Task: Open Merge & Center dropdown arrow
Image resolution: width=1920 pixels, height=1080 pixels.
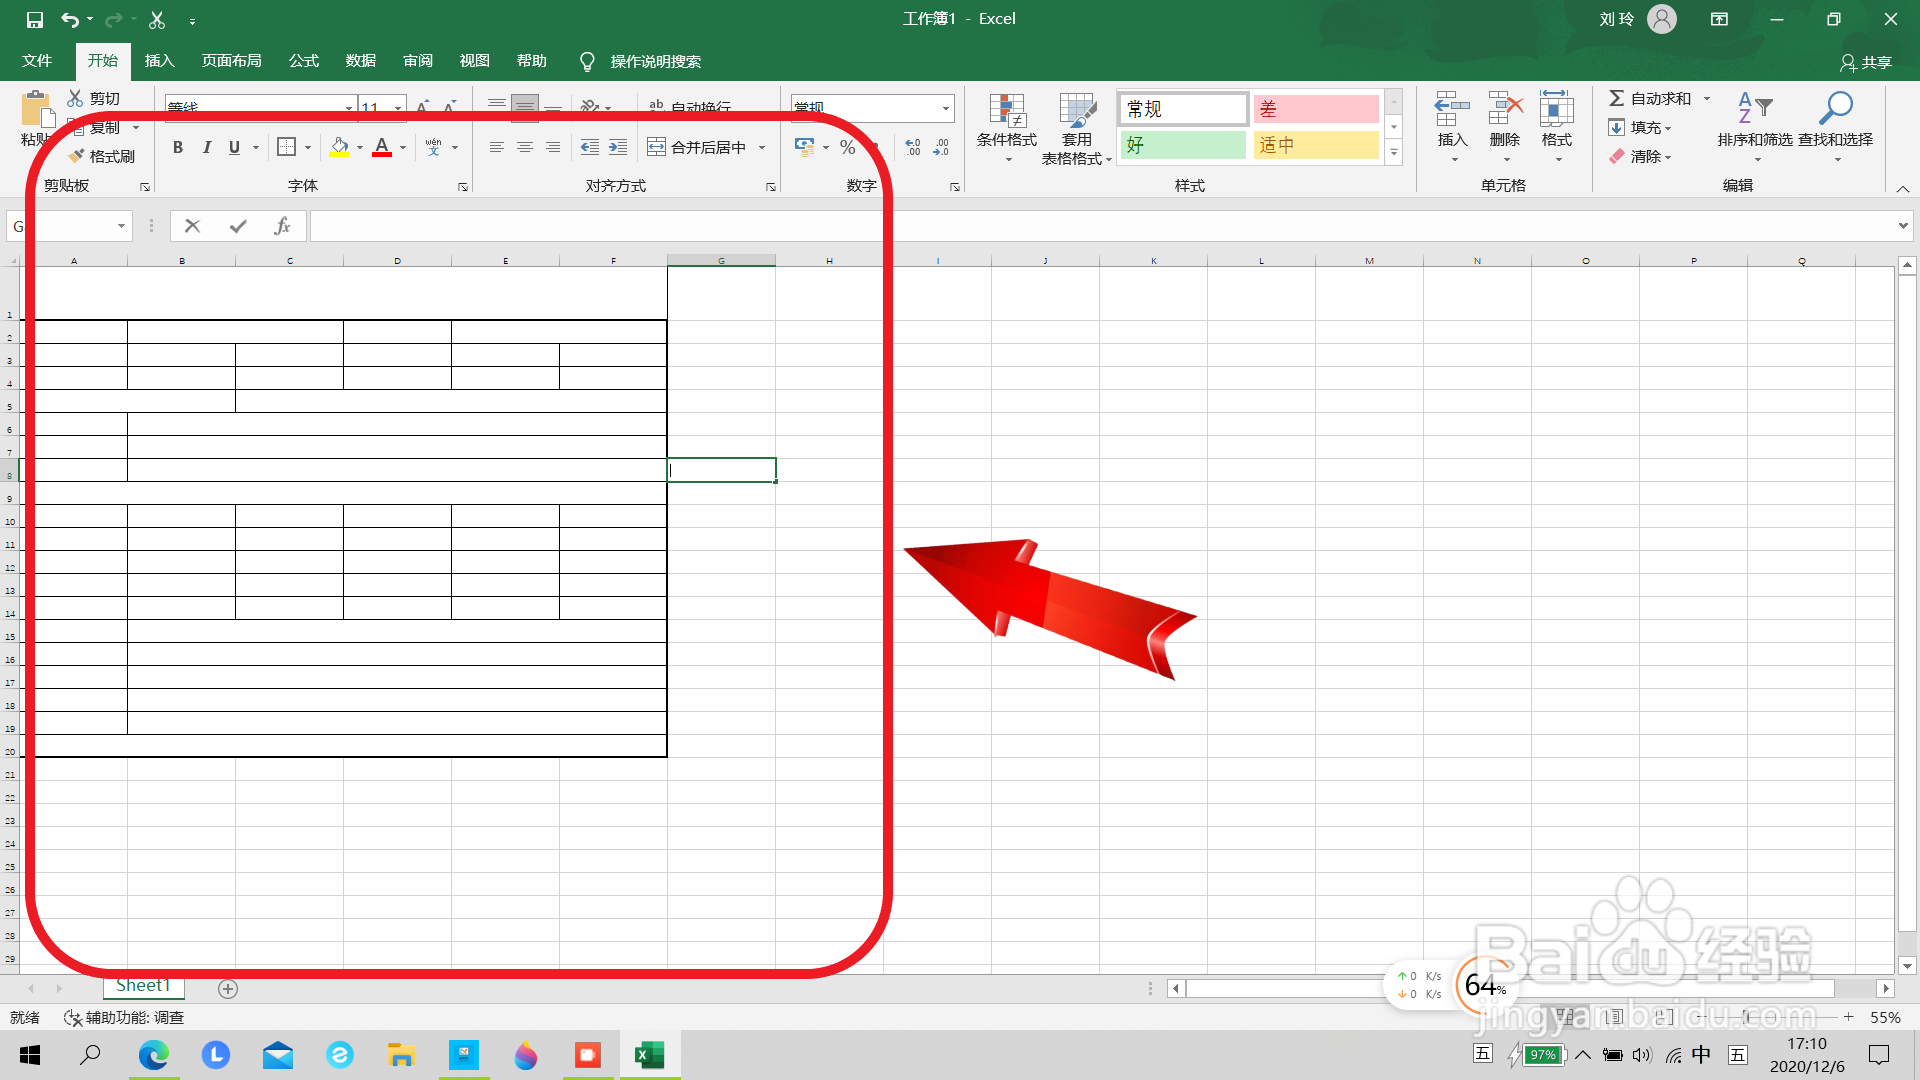Action: [762, 148]
